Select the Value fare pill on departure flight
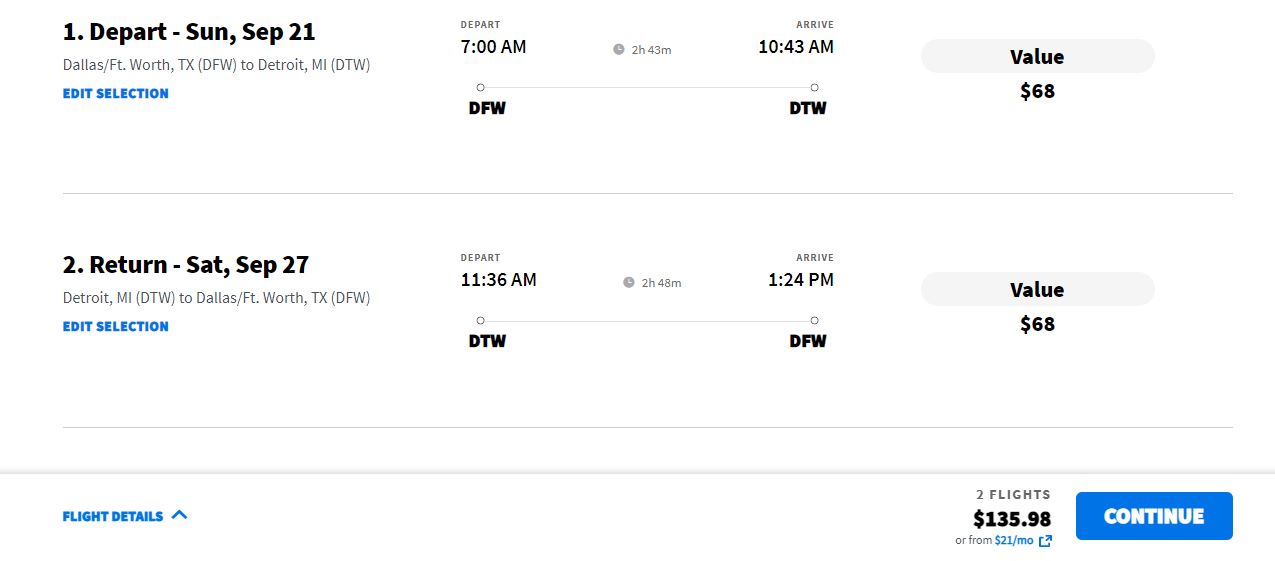1275x561 pixels. pos(1037,56)
